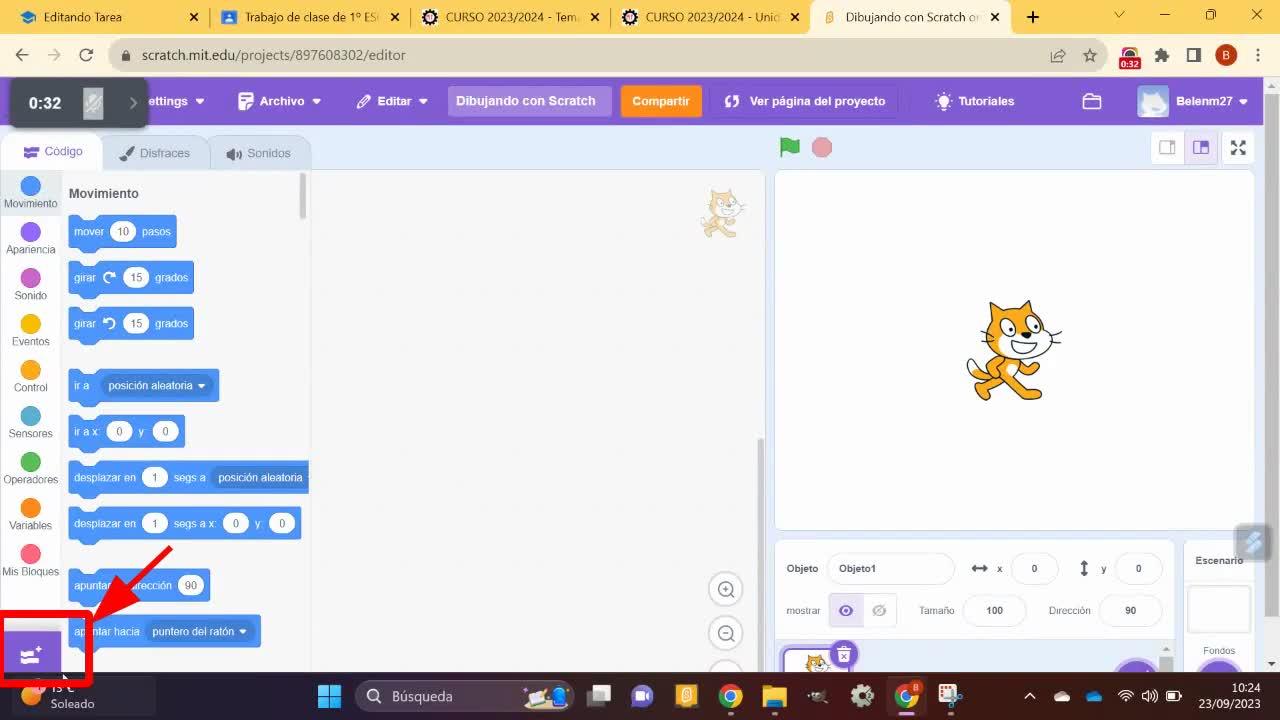Image resolution: width=1280 pixels, height=720 pixels.
Task: Select the Operadores blocks category
Action: point(31,469)
